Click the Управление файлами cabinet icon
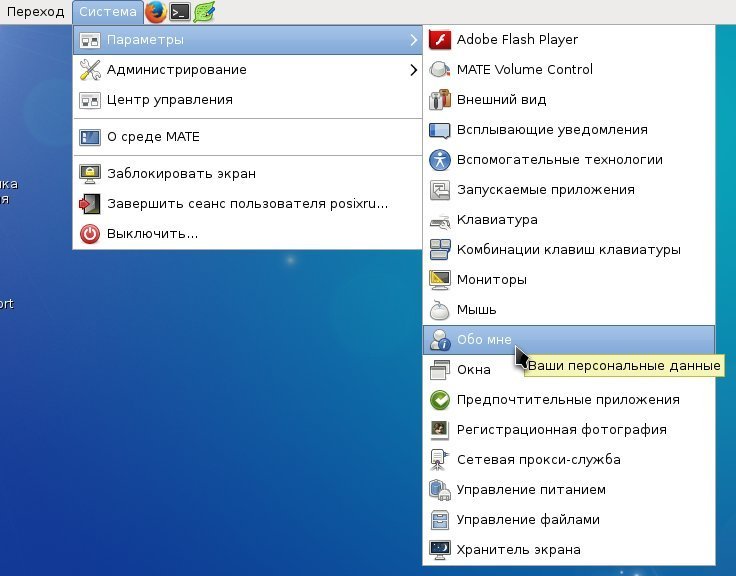Screen dimensions: 736x576 click(x=440, y=520)
